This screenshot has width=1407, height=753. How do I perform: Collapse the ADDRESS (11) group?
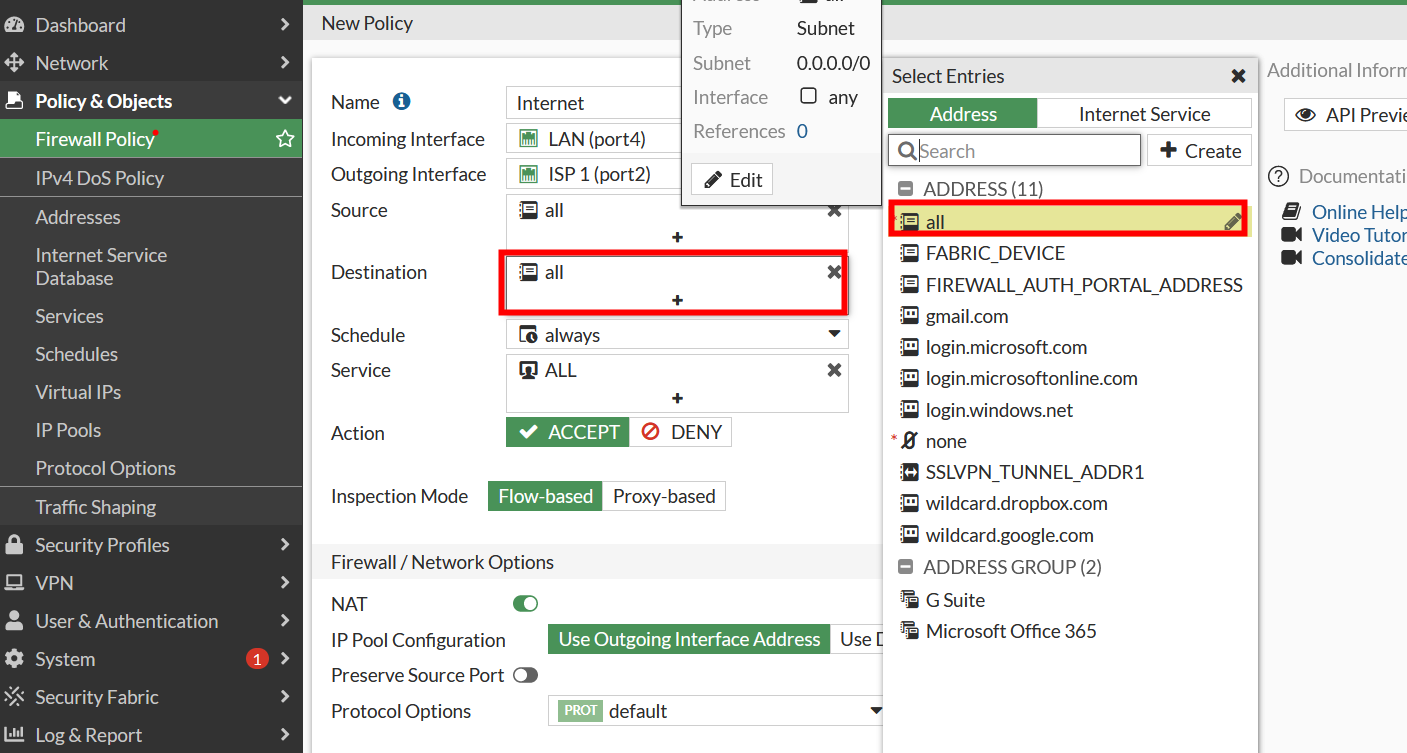tap(906, 189)
